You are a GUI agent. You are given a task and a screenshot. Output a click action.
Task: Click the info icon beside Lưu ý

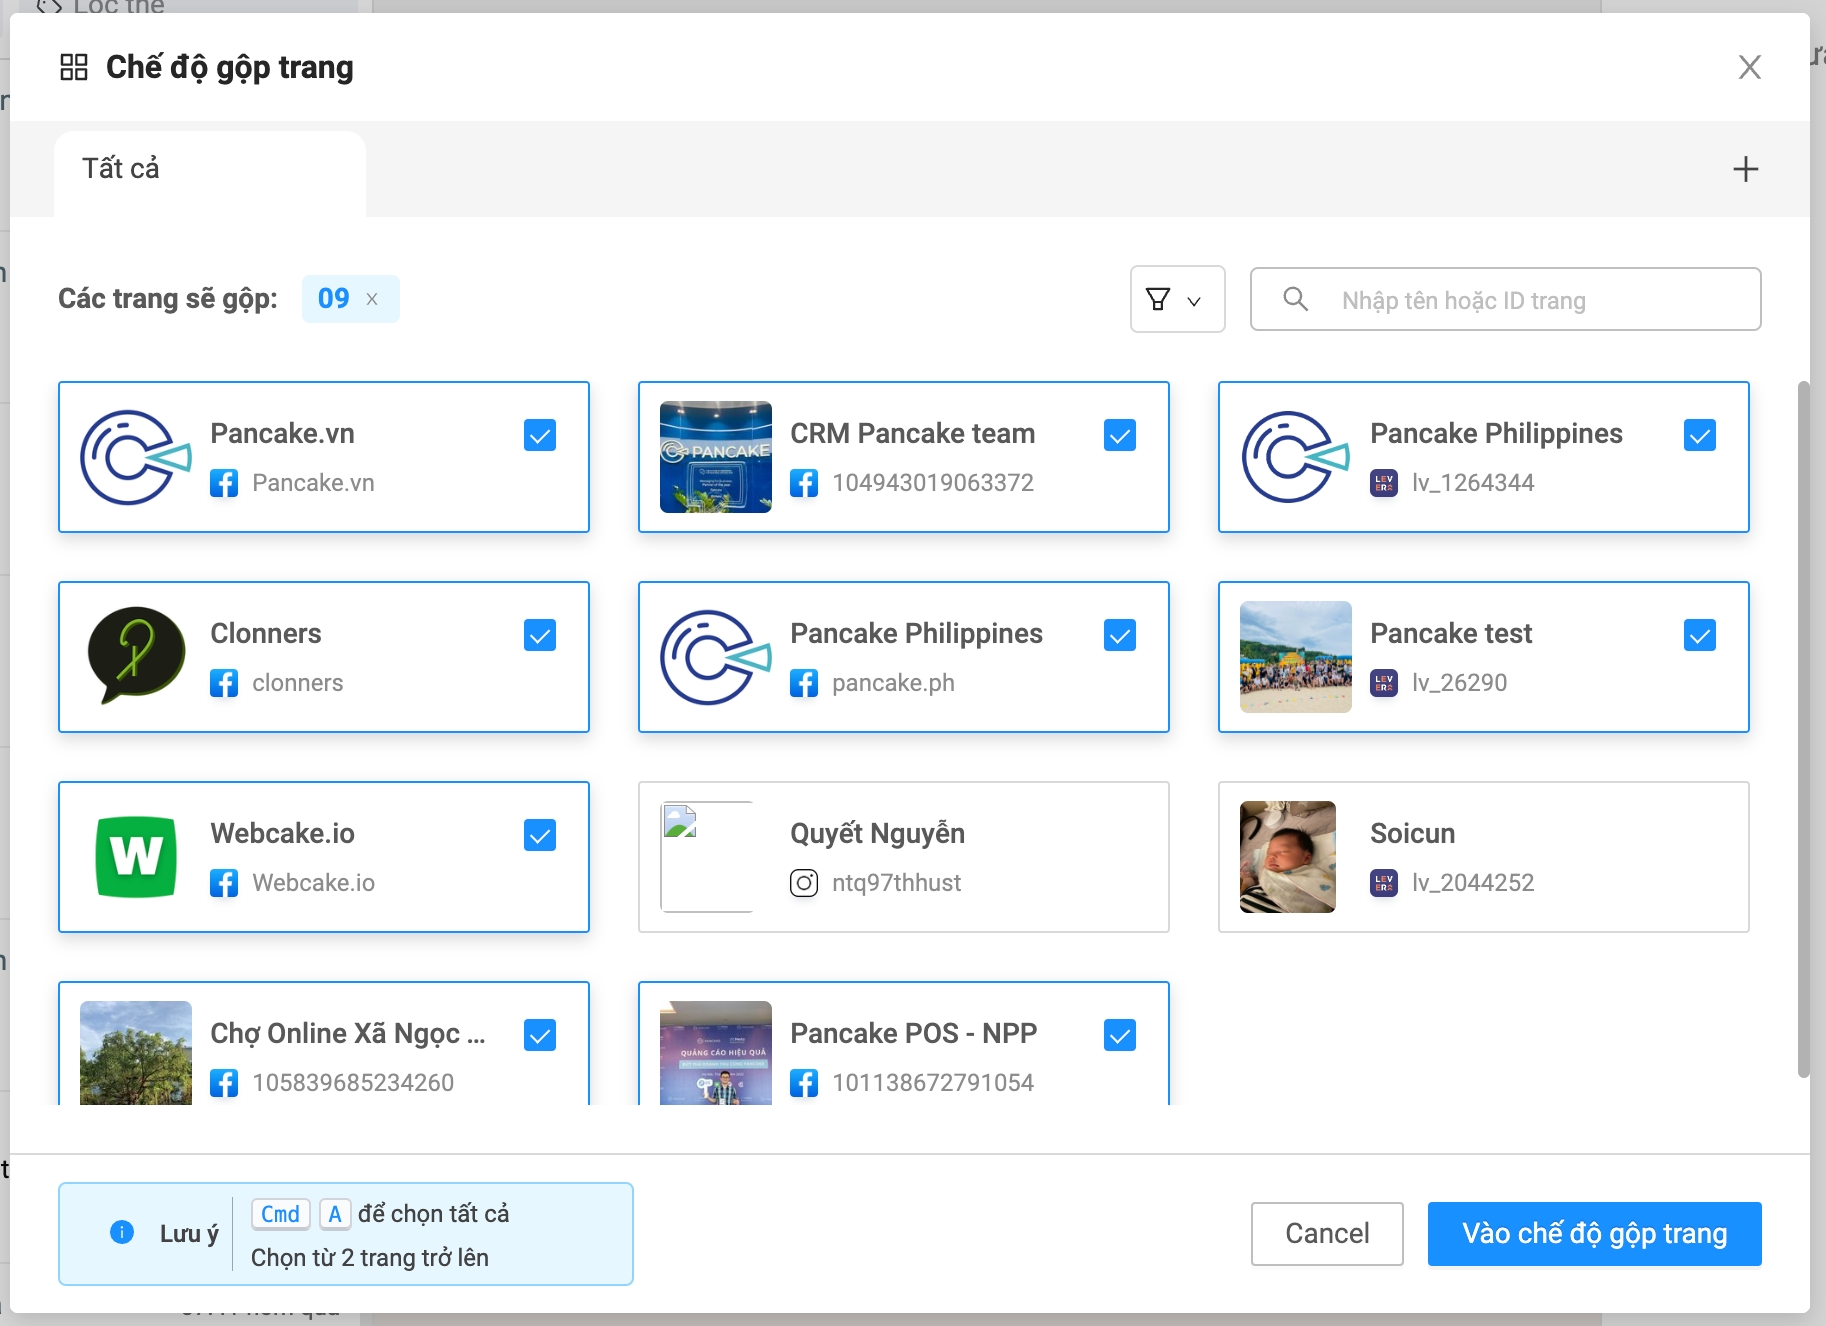coord(122,1232)
